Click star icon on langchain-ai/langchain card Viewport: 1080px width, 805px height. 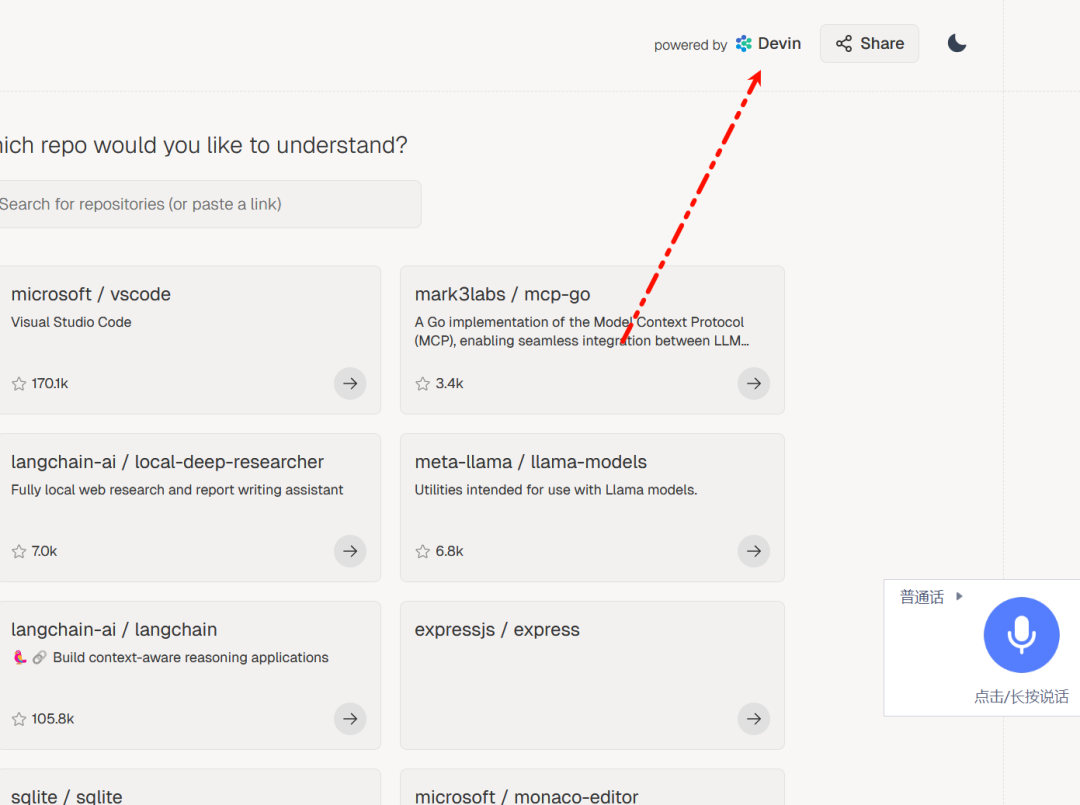tap(19, 719)
